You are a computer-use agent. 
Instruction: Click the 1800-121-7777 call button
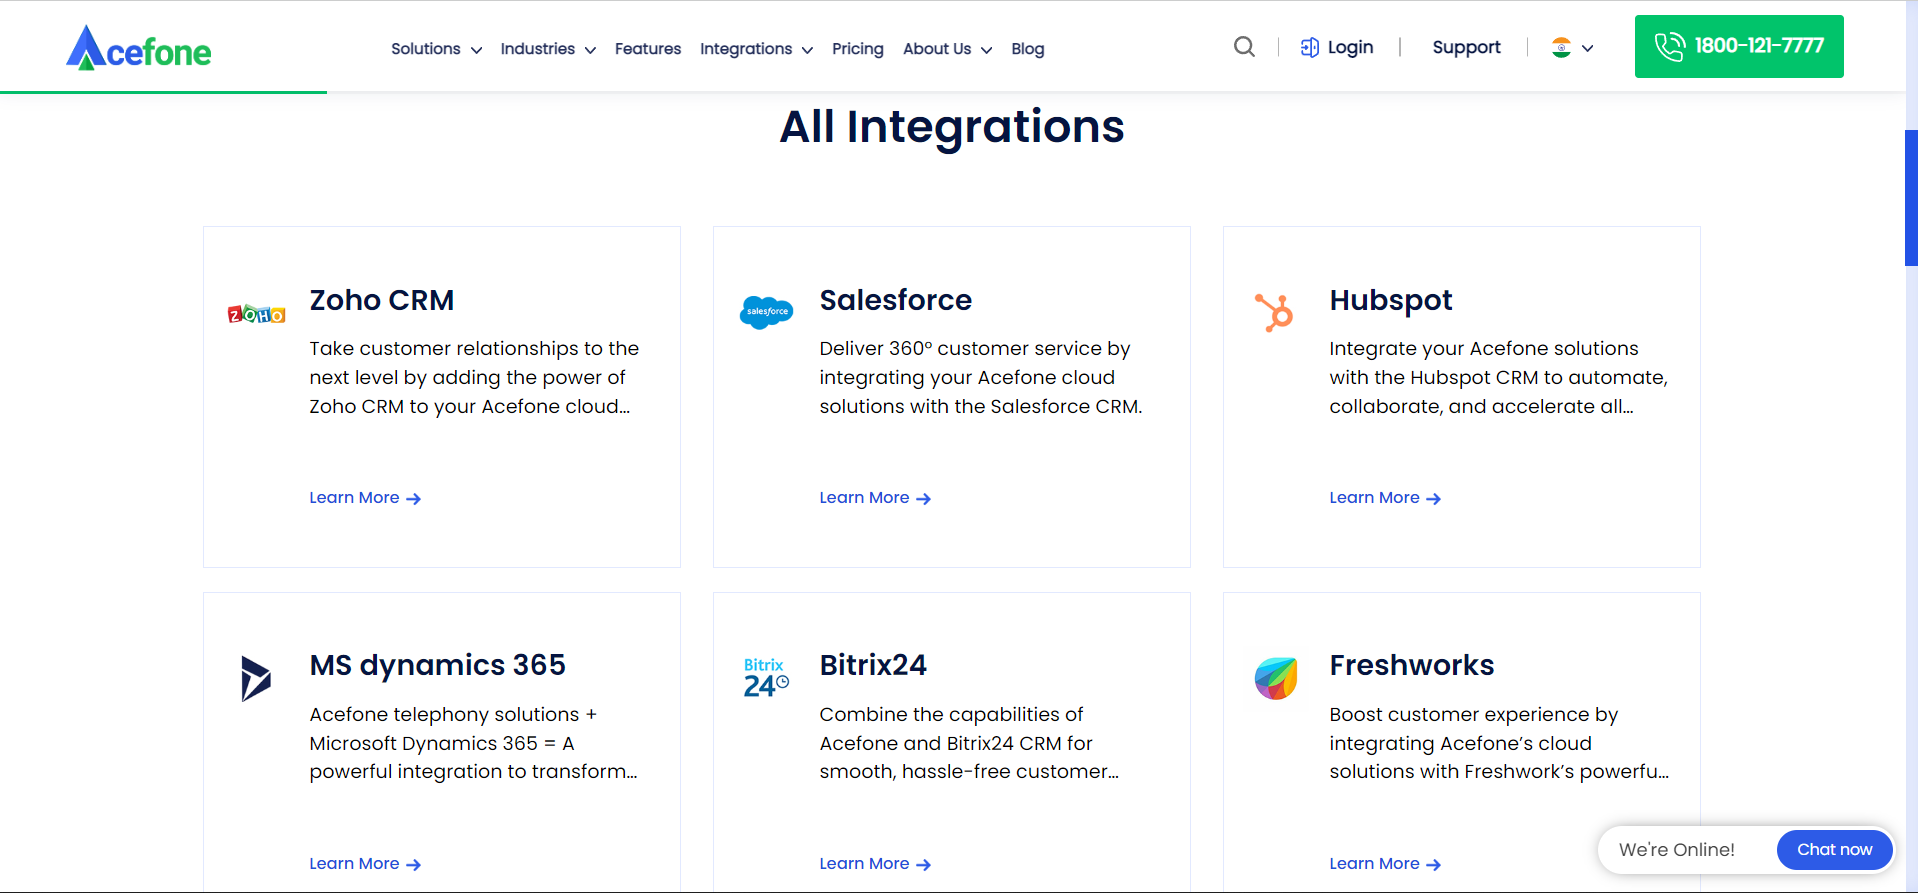point(1738,46)
